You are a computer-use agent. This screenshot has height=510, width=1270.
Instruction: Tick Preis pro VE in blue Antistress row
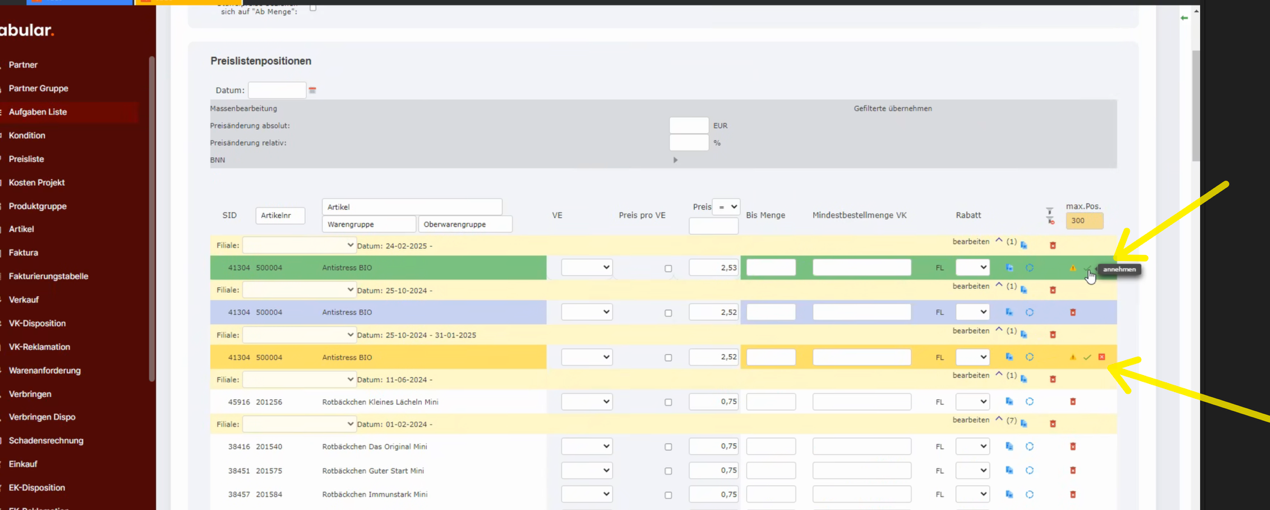pos(668,313)
